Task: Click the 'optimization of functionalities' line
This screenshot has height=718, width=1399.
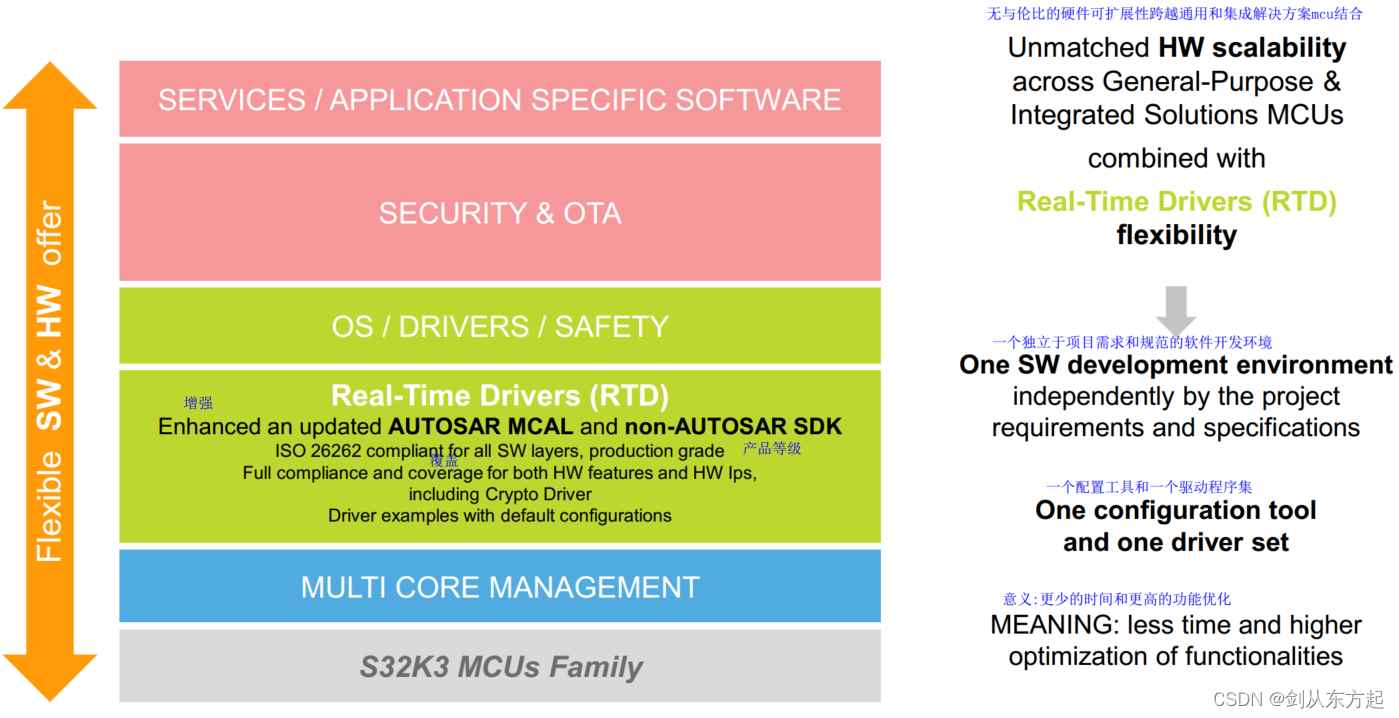Action: click(x=1176, y=656)
